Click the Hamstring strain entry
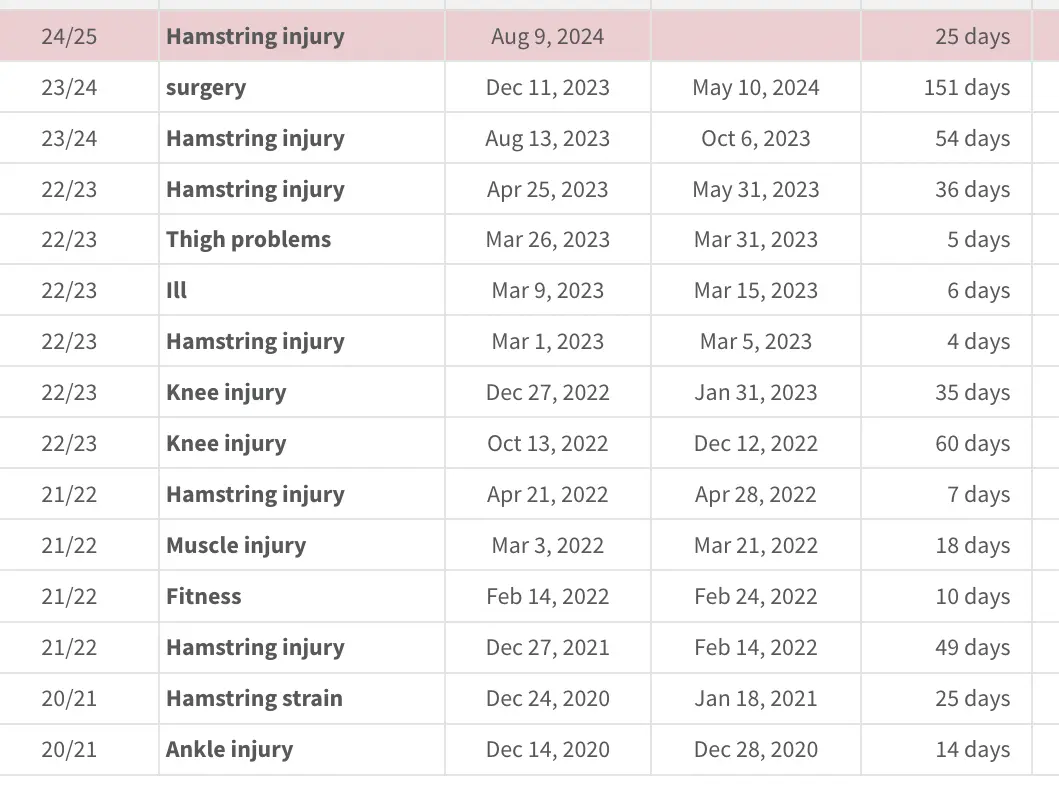 click(x=254, y=699)
